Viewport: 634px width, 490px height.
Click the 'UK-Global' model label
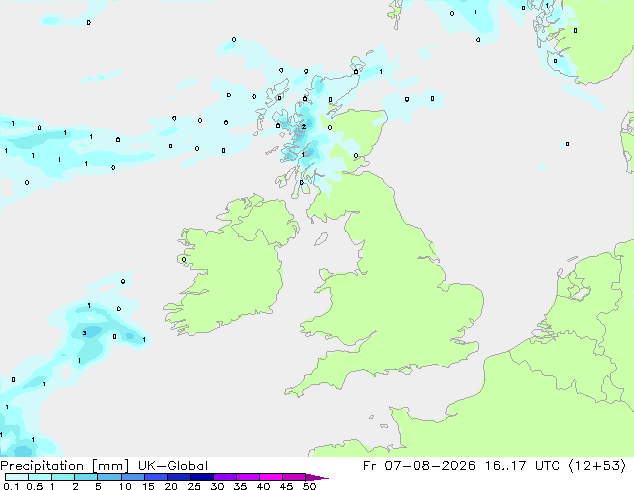173,466
